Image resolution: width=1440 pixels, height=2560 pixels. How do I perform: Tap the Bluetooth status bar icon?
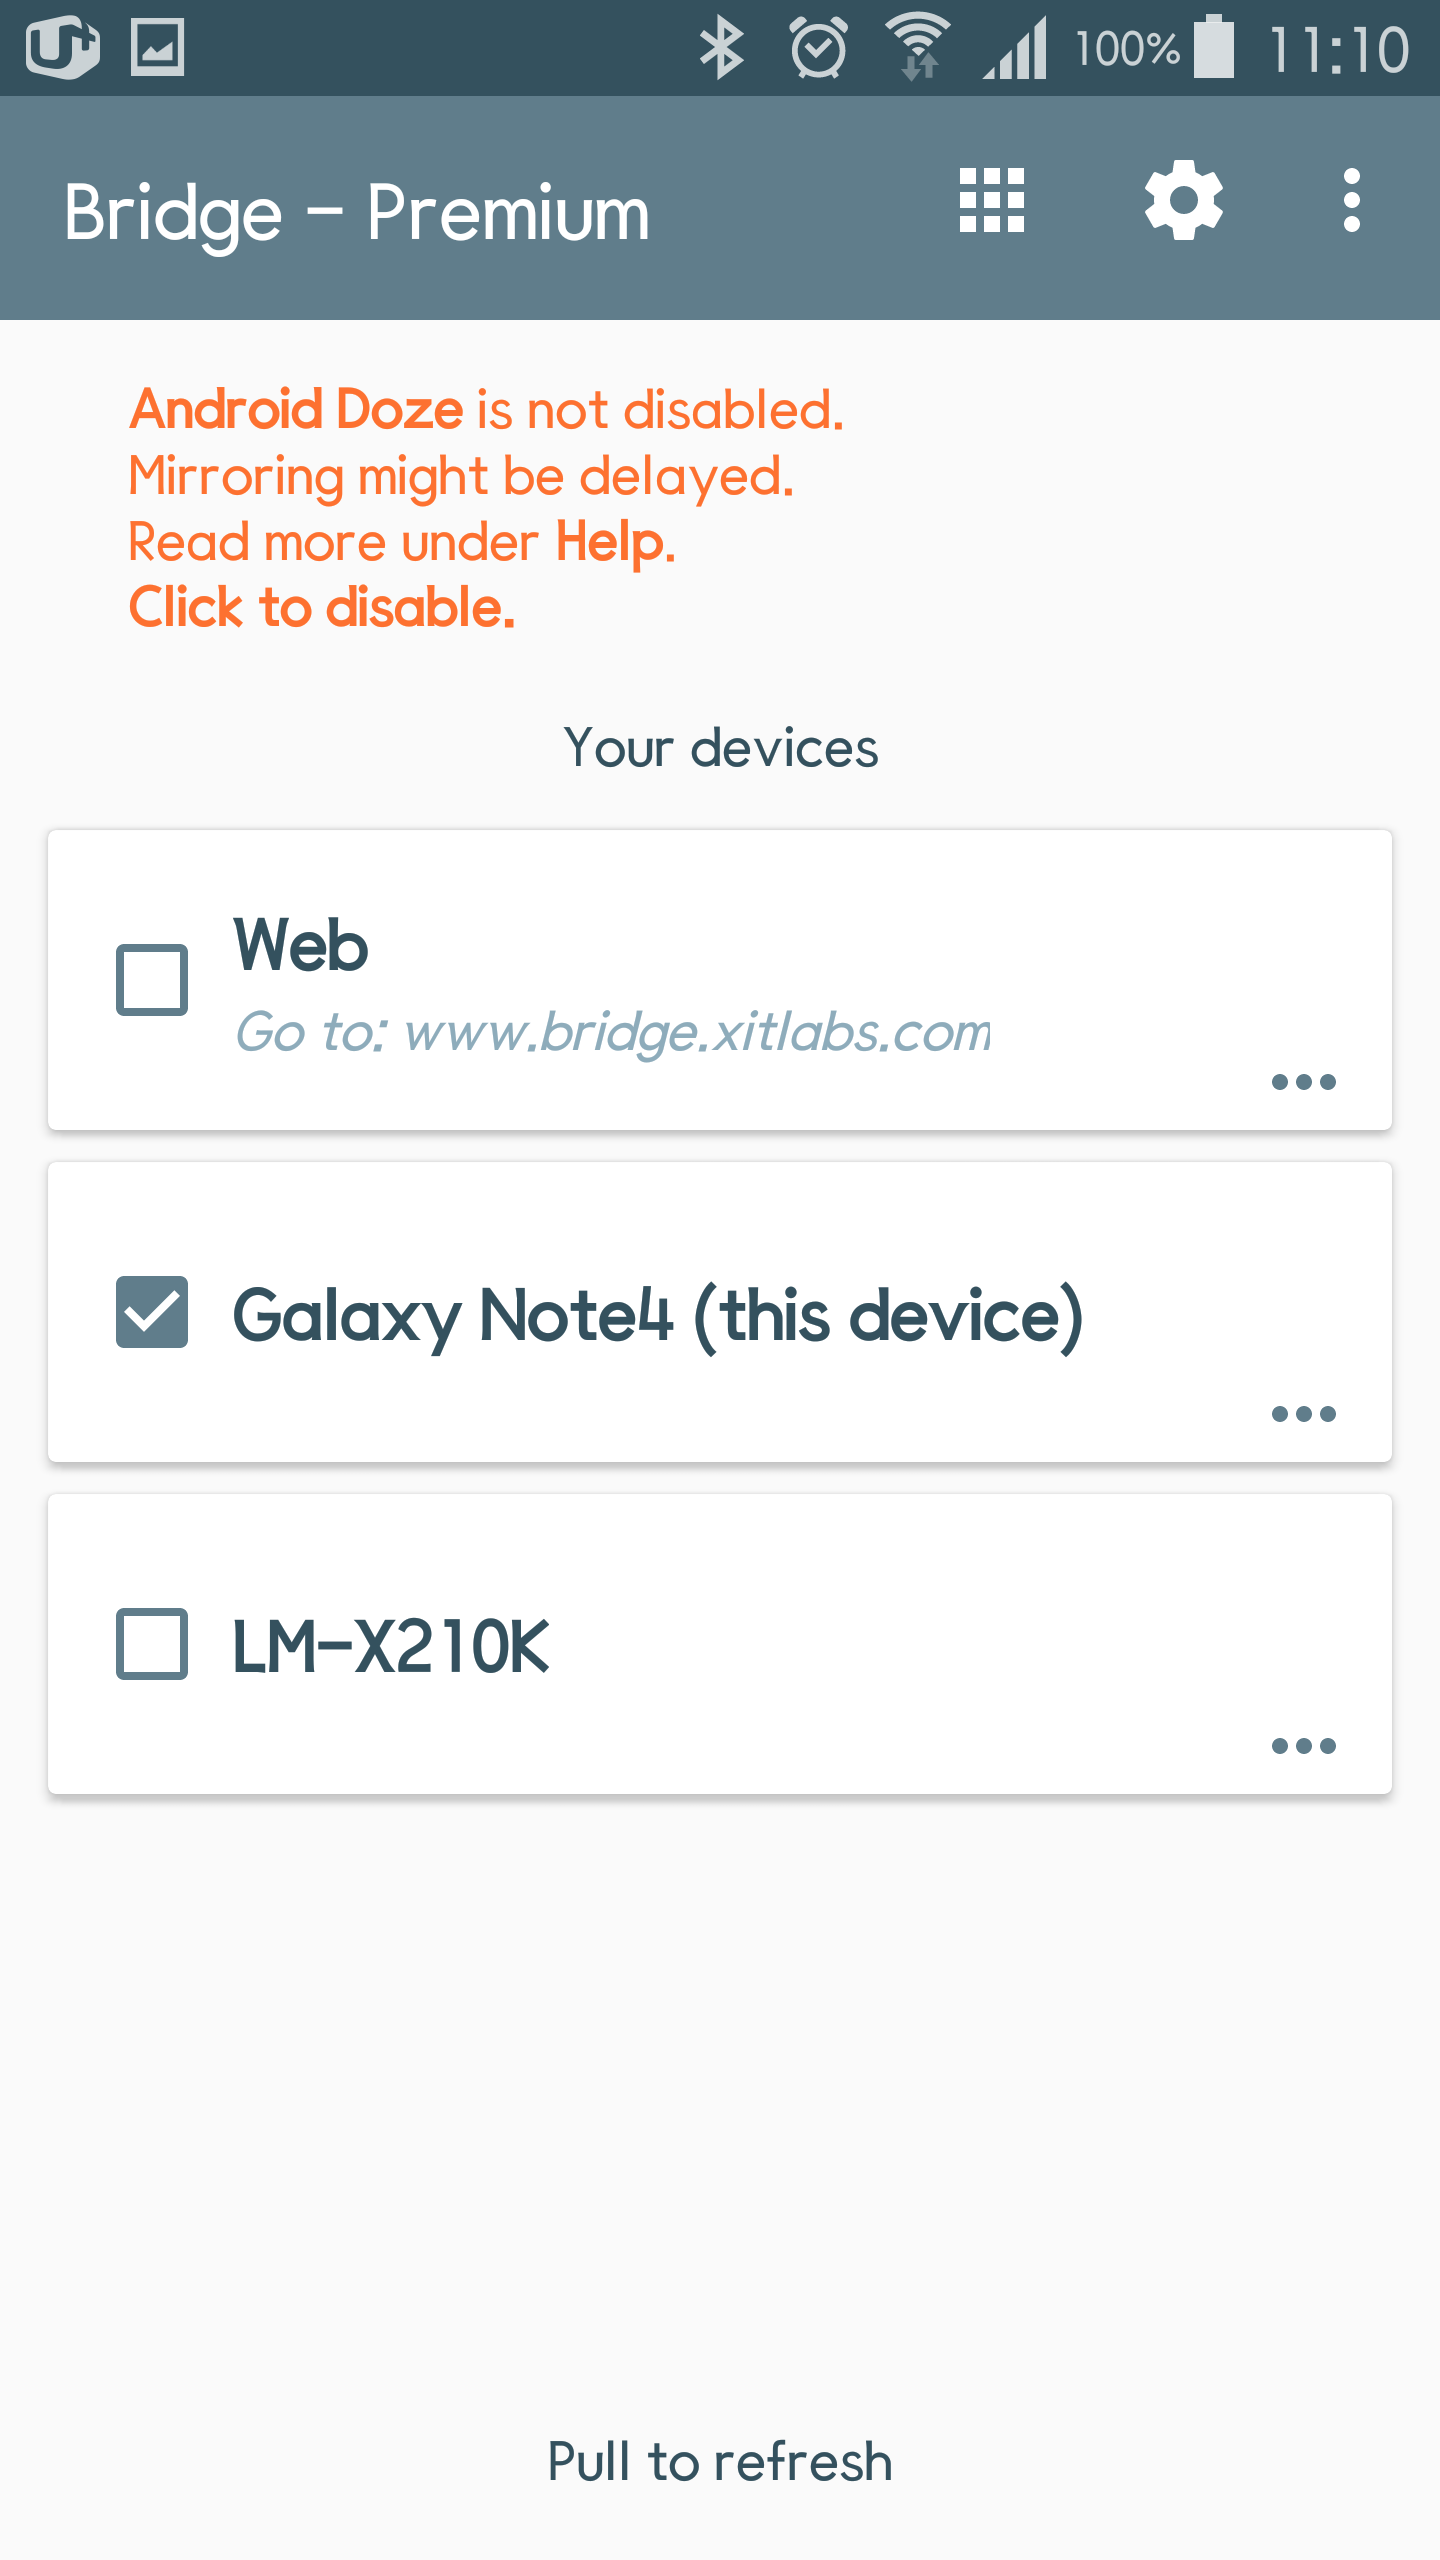(721, 48)
